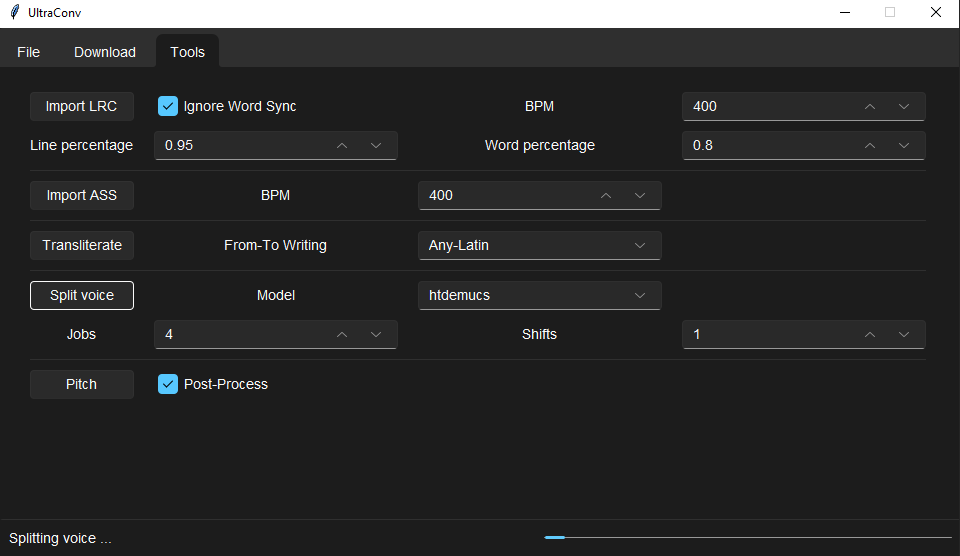Switch to the File tab

tap(28, 52)
